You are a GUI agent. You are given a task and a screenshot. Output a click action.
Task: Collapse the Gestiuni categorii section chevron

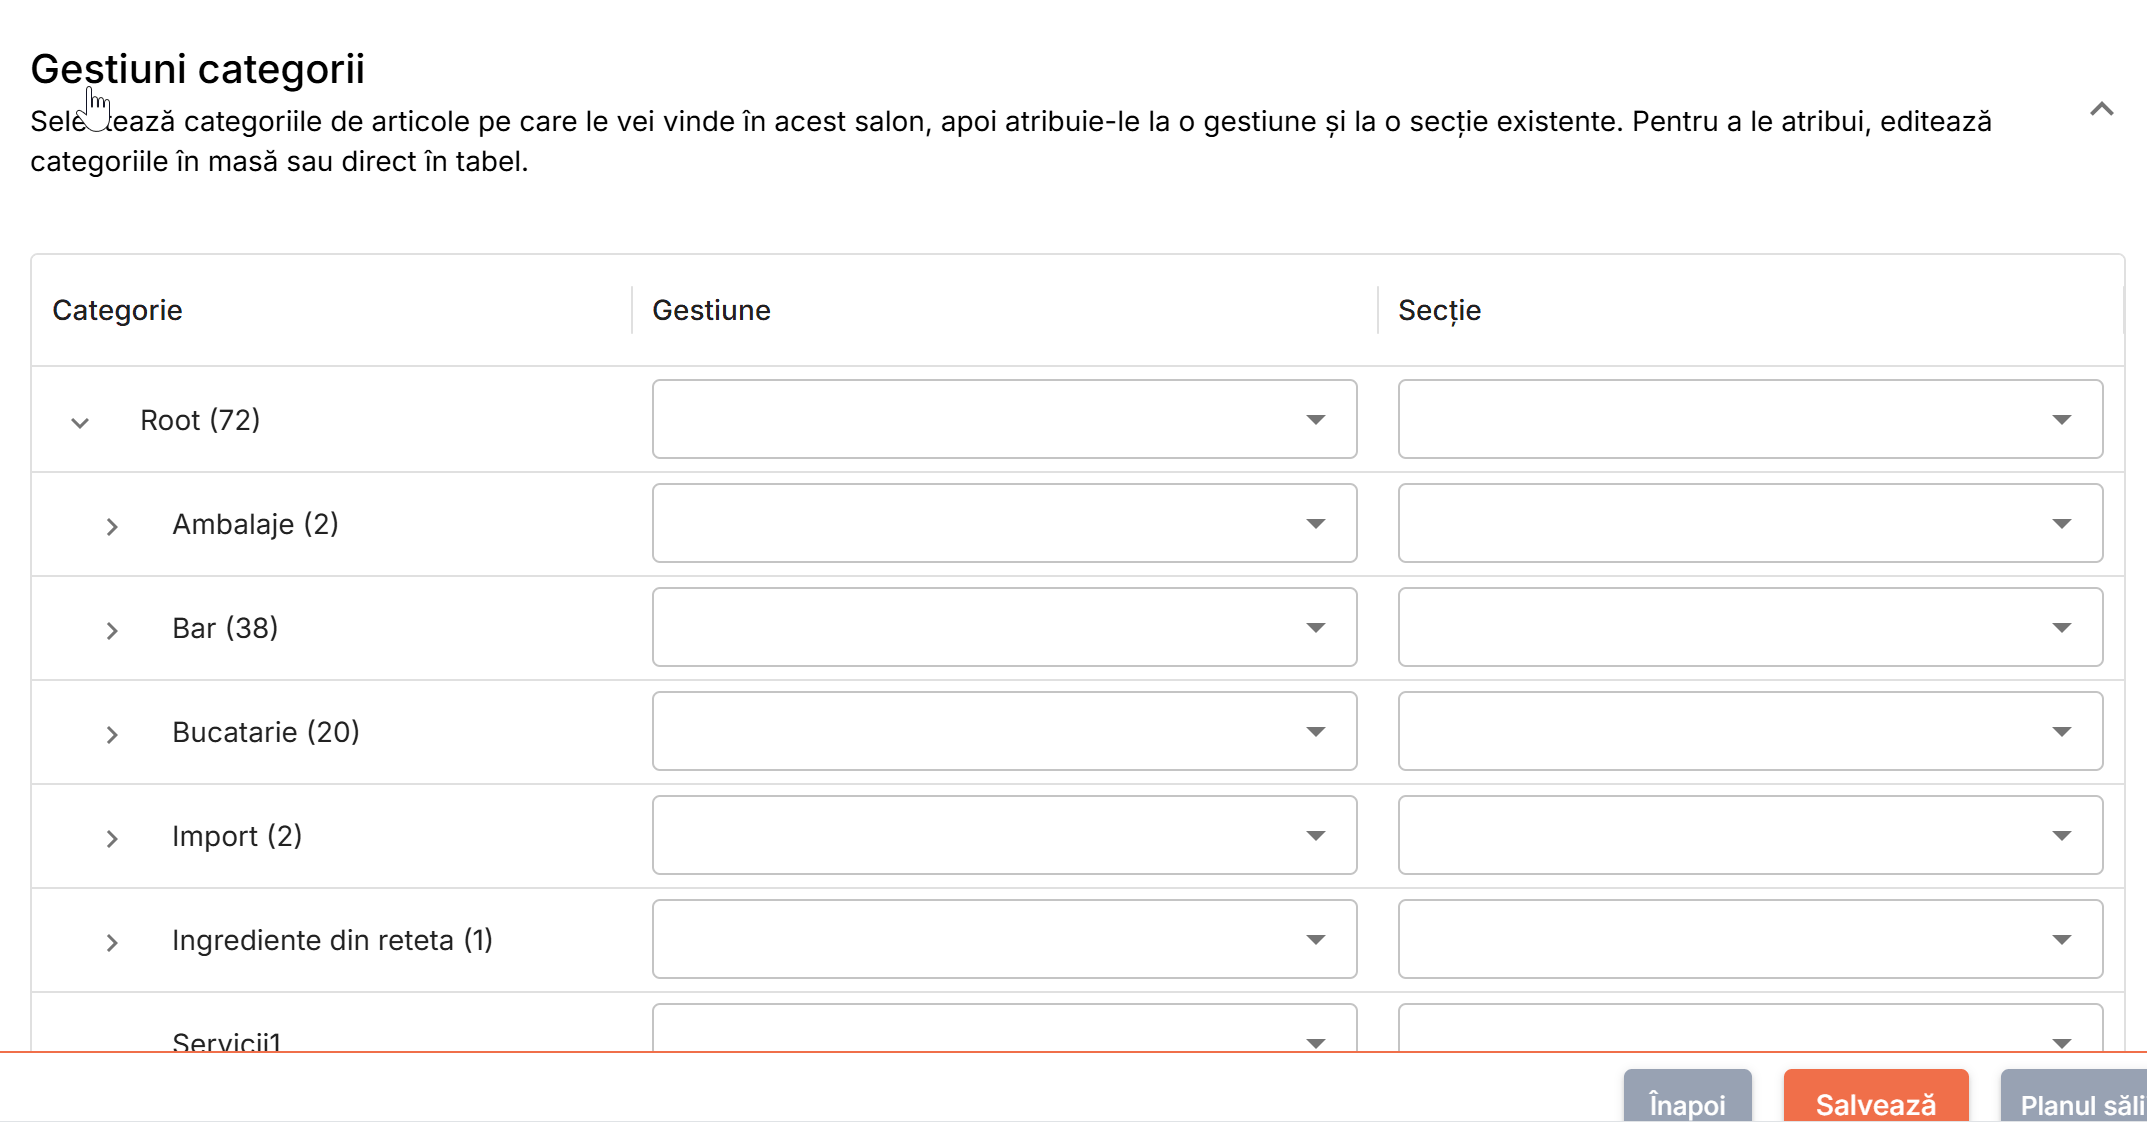pyautogui.click(x=2101, y=109)
